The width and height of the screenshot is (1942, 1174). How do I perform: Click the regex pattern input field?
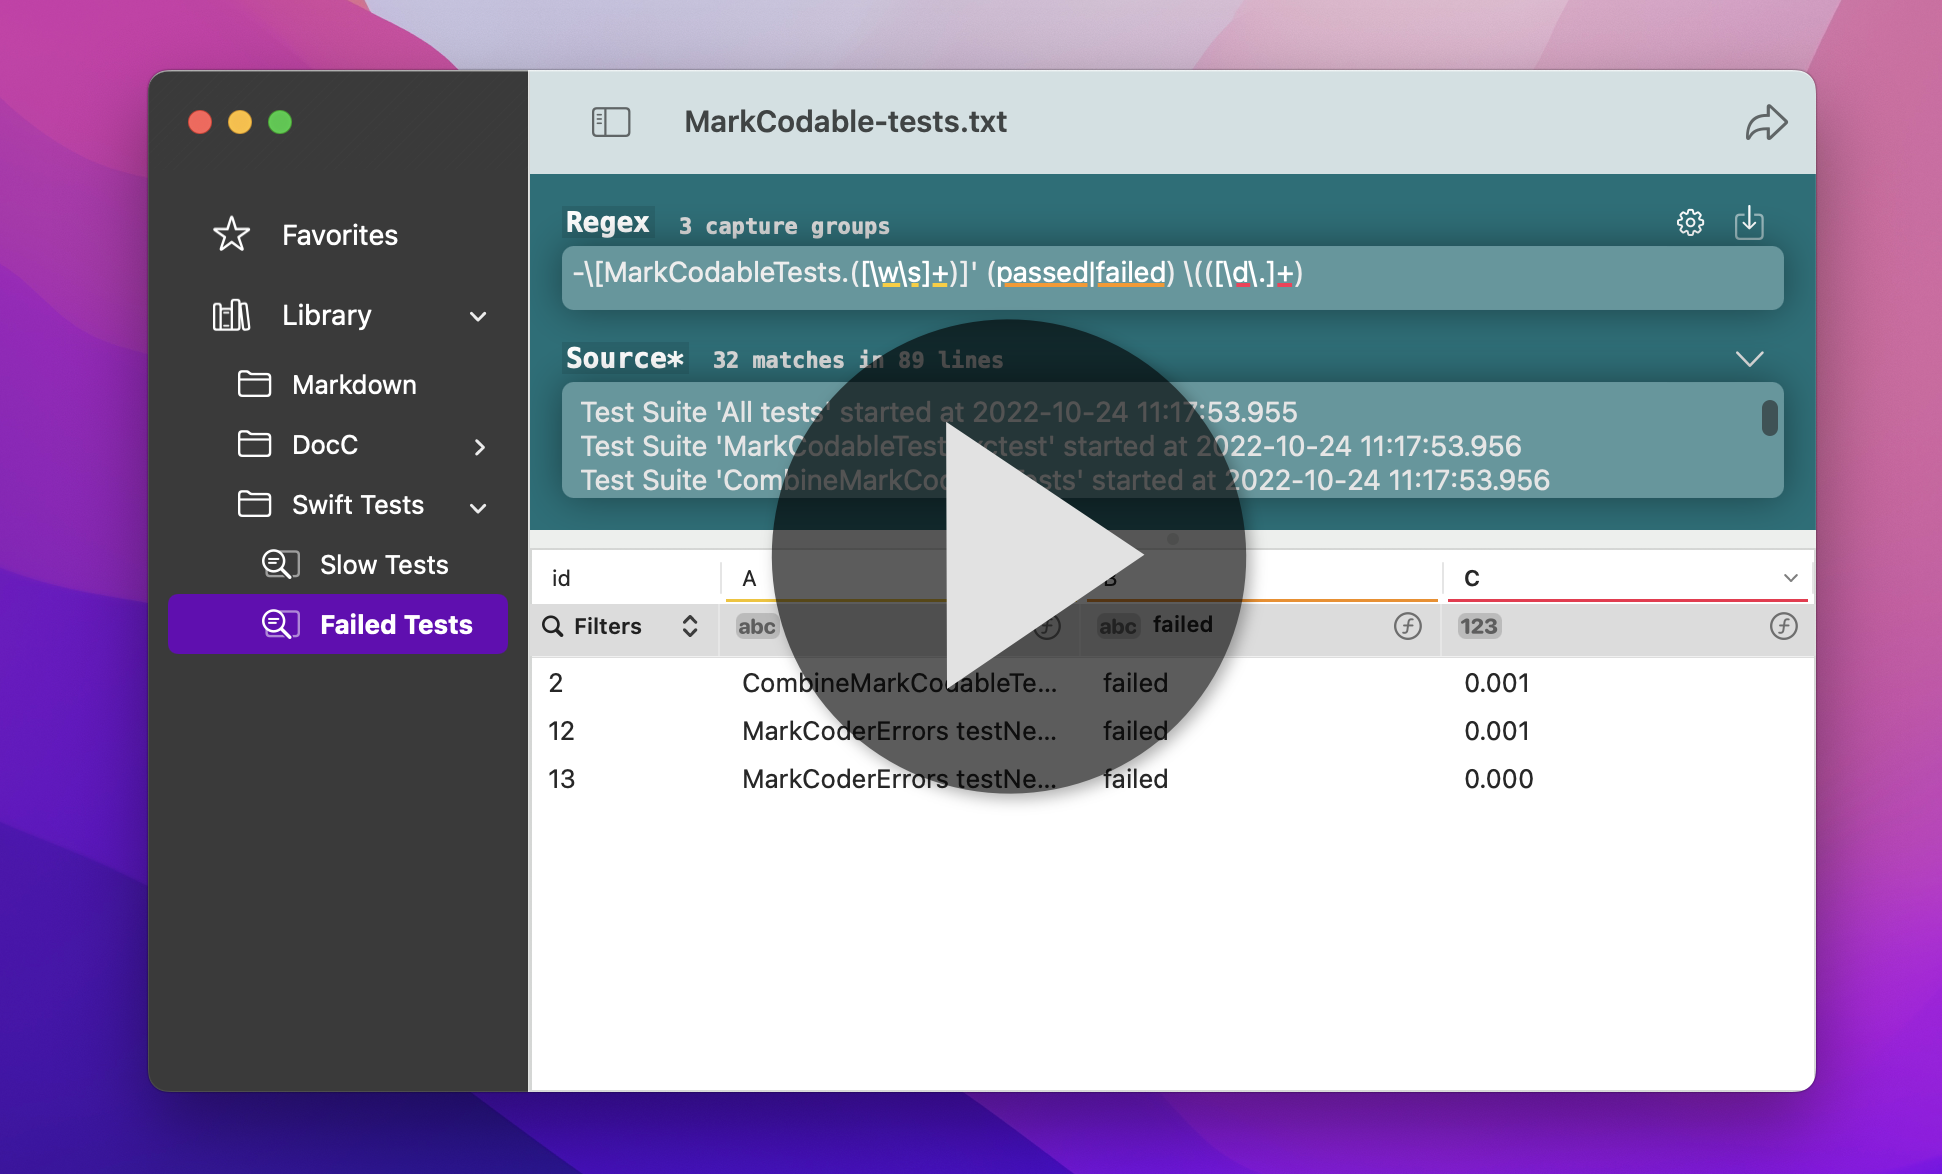click(1172, 277)
